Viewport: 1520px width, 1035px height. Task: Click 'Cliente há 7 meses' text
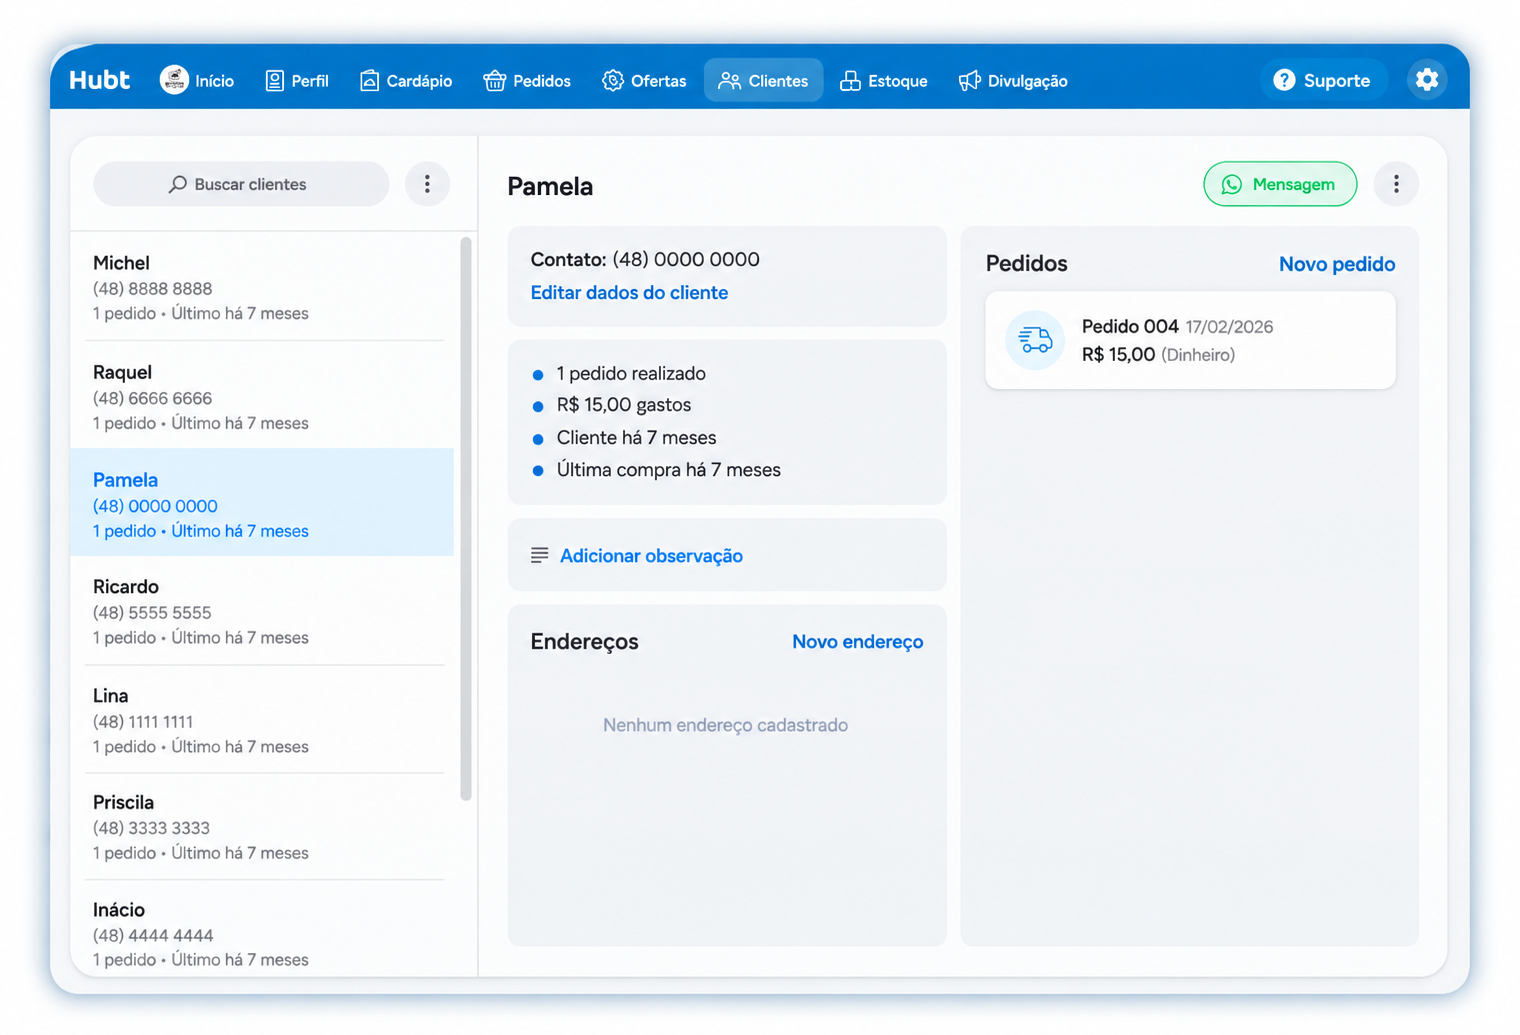(636, 438)
